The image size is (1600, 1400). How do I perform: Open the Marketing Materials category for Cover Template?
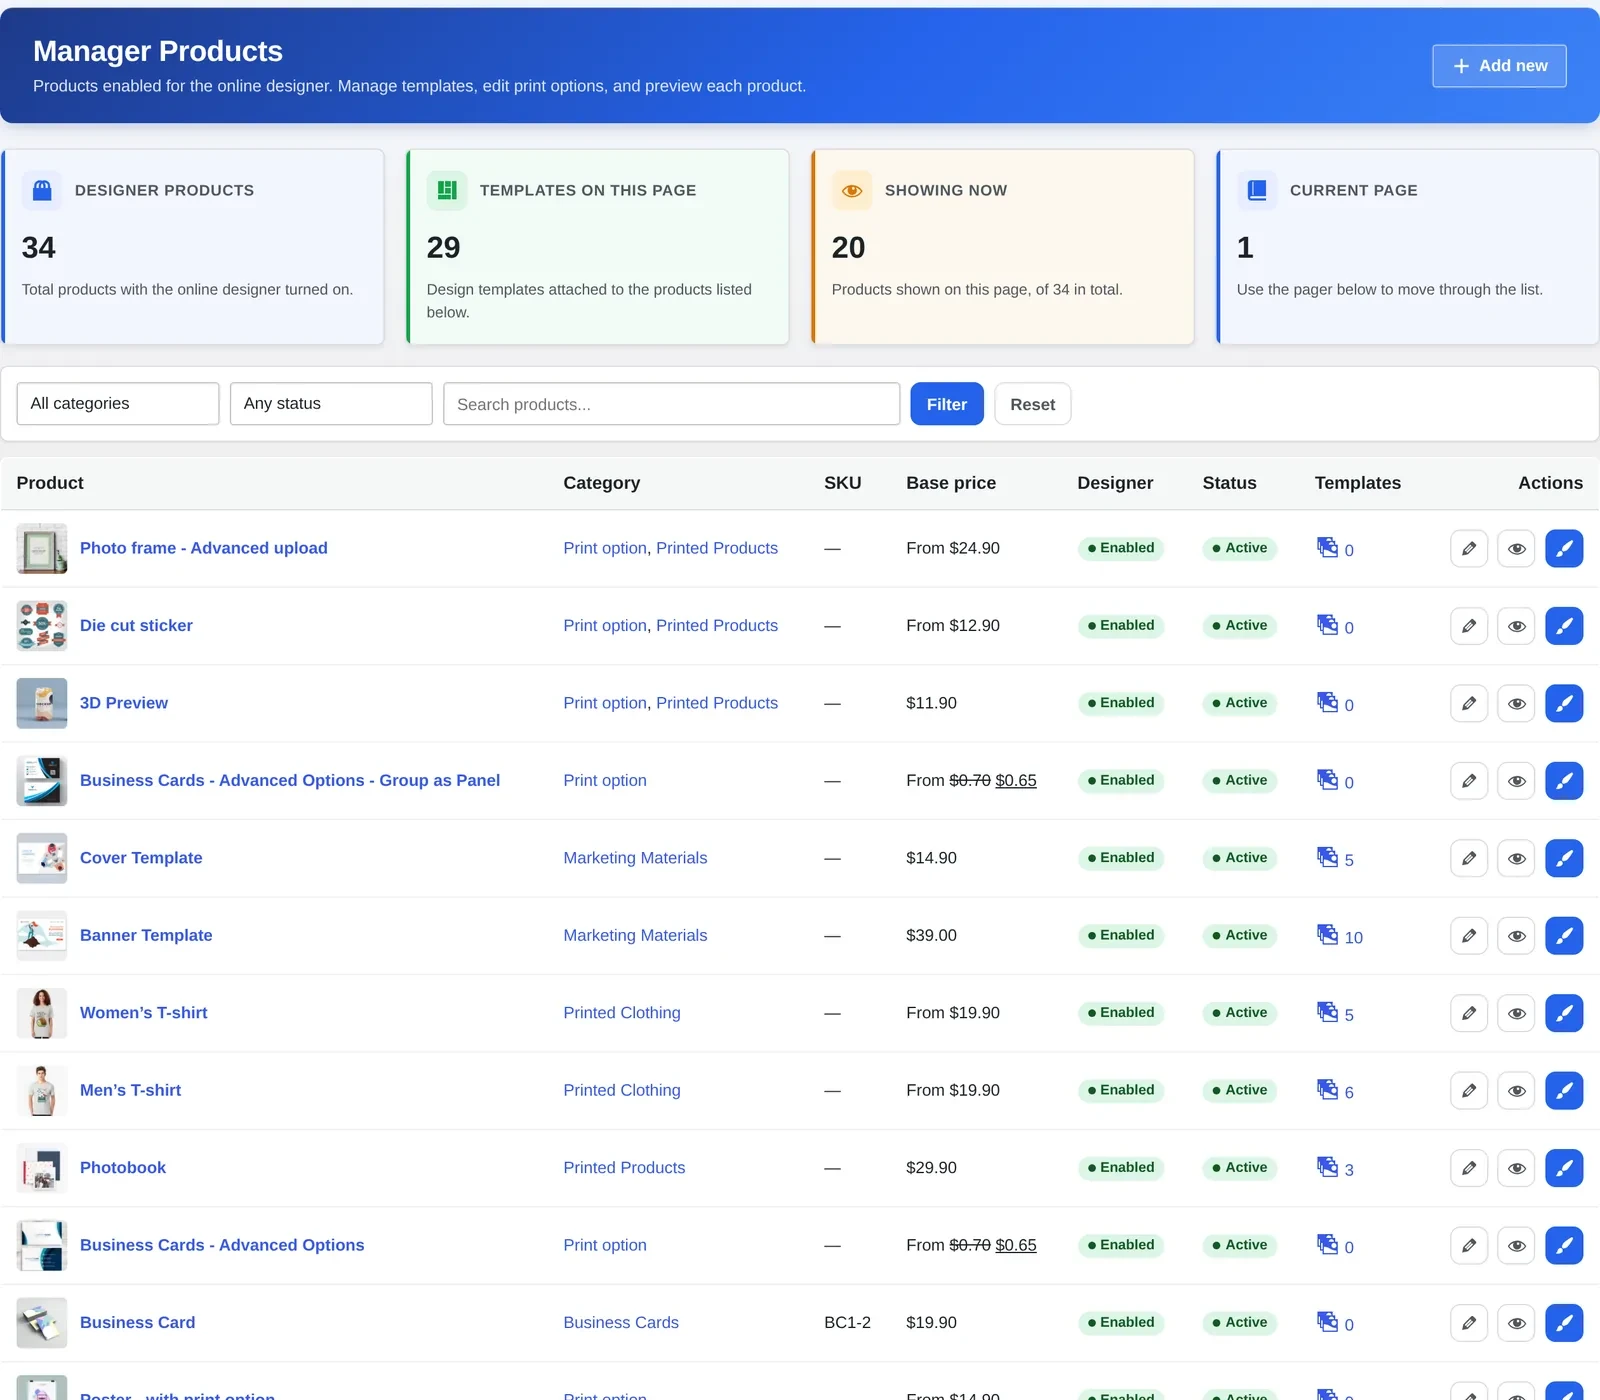click(x=635, y=858)
